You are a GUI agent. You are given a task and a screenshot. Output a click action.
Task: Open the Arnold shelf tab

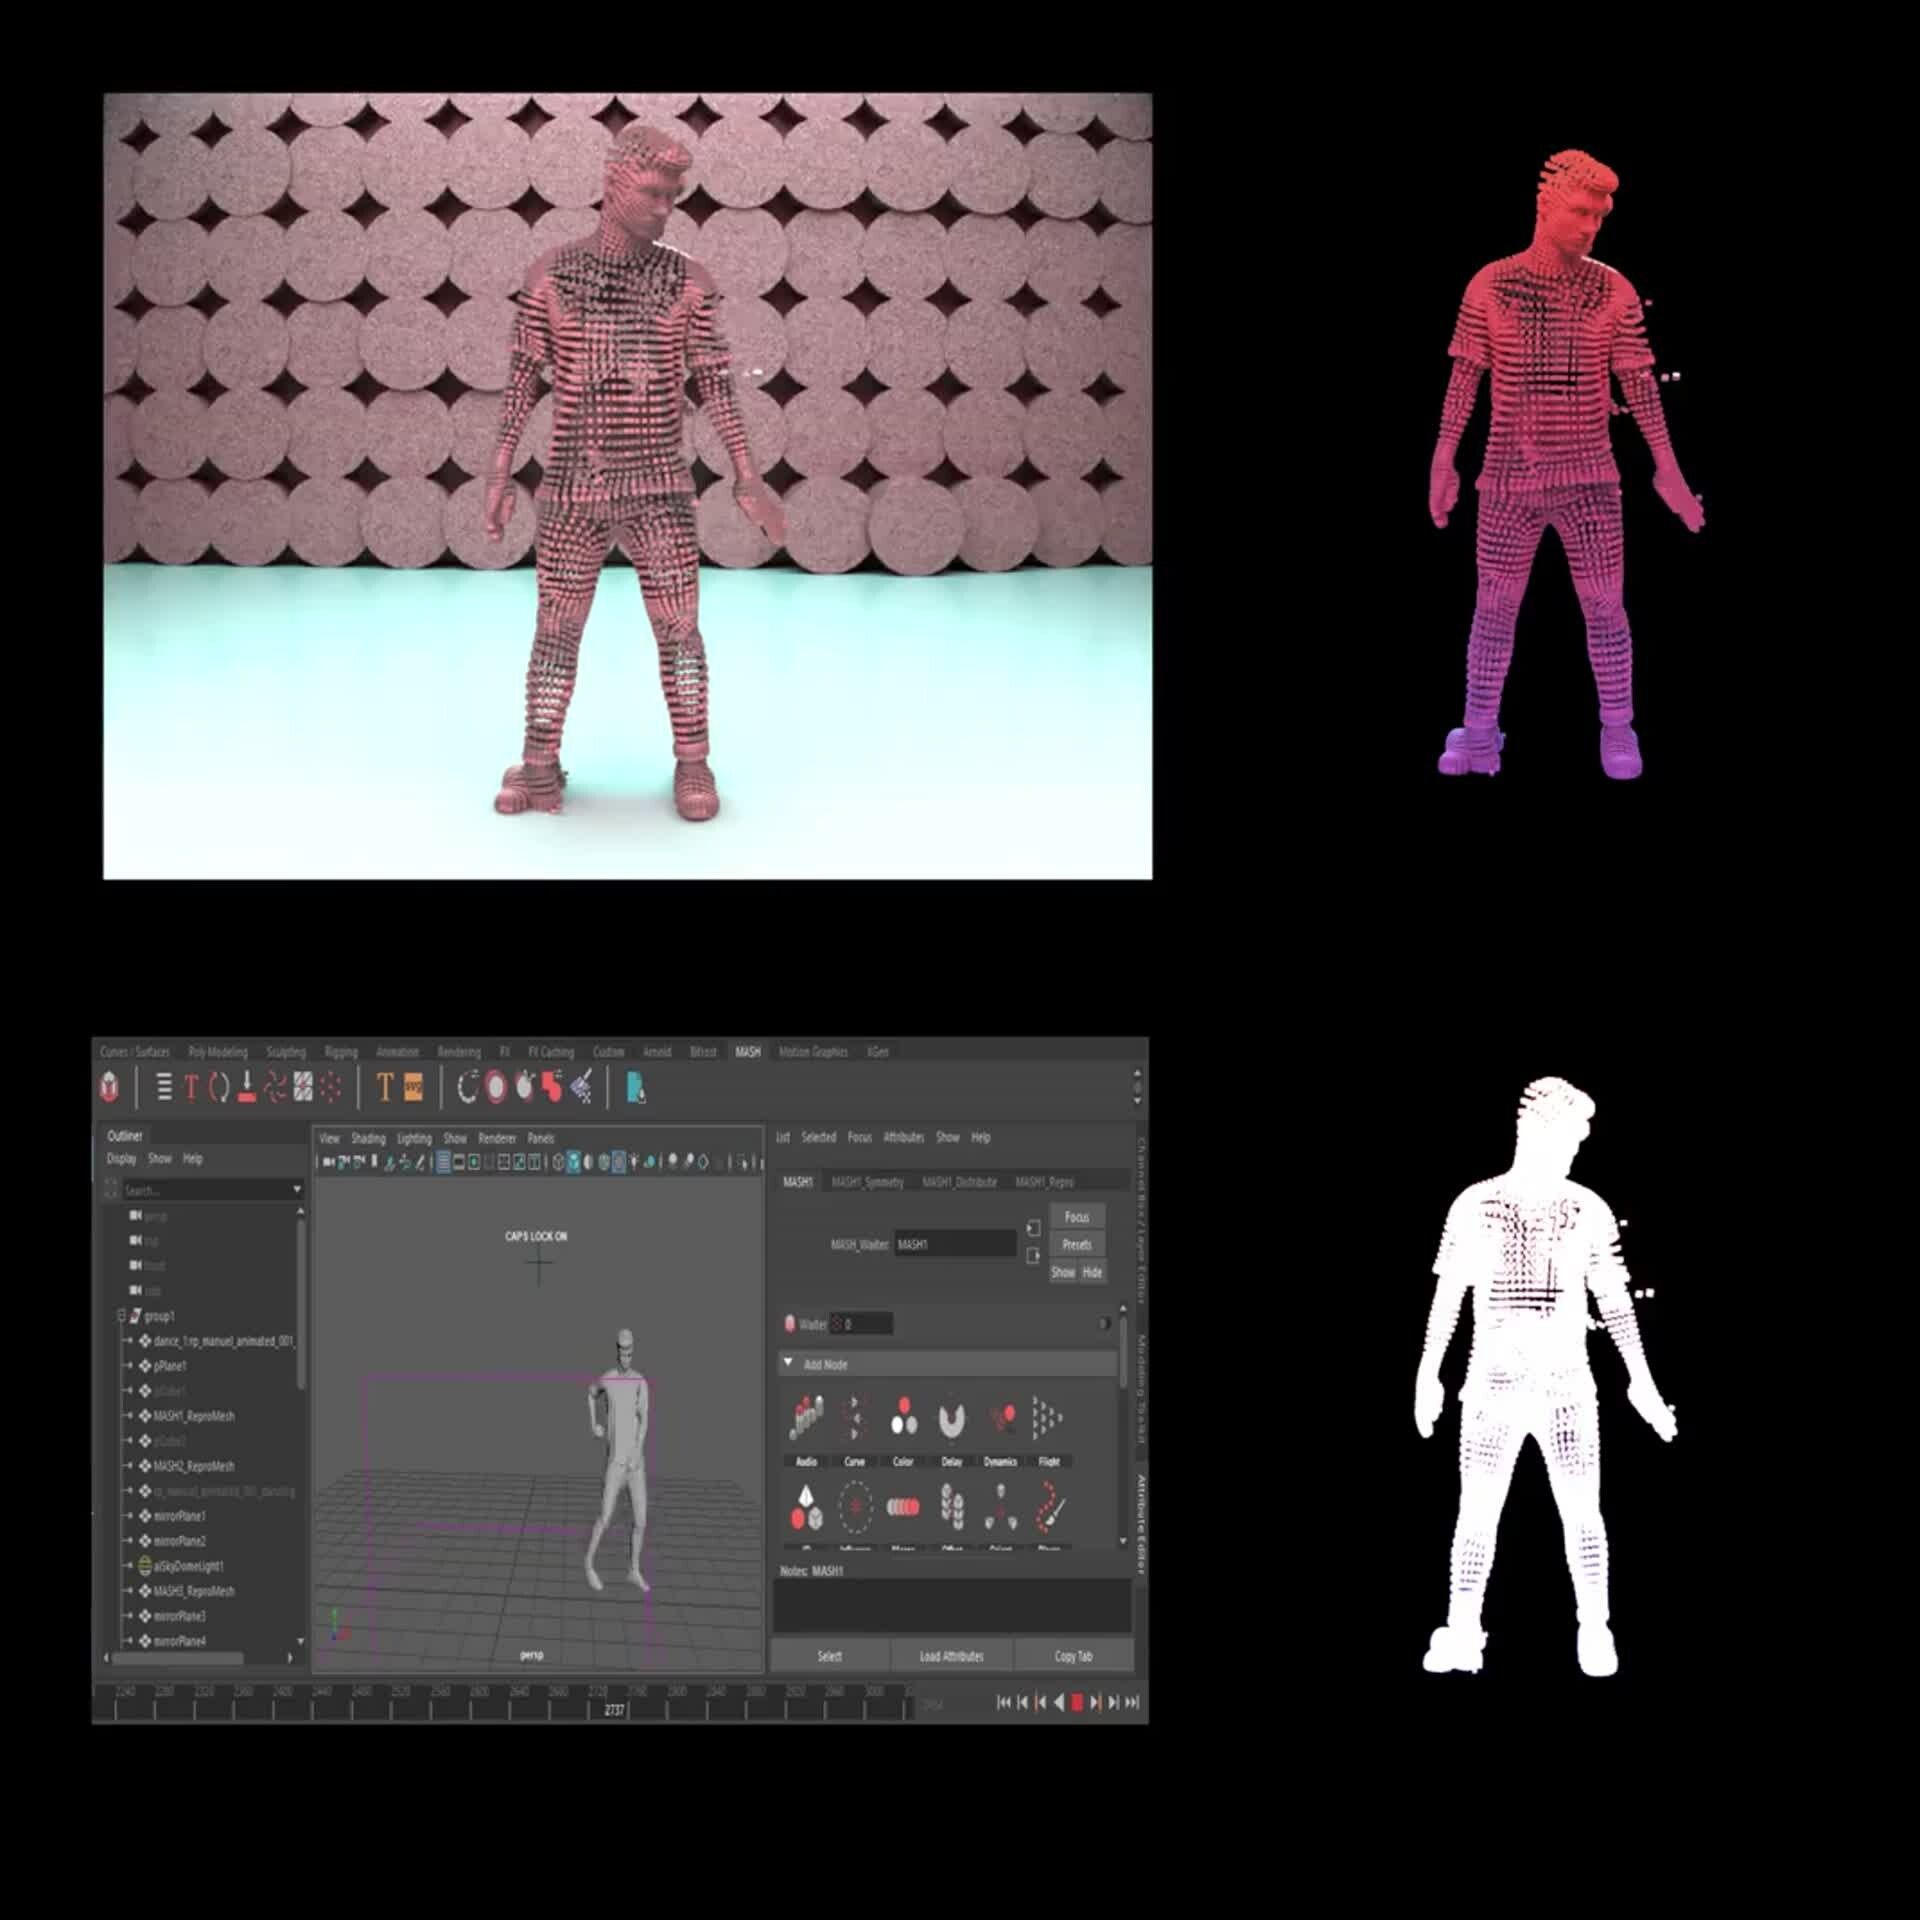(657, 1052)
